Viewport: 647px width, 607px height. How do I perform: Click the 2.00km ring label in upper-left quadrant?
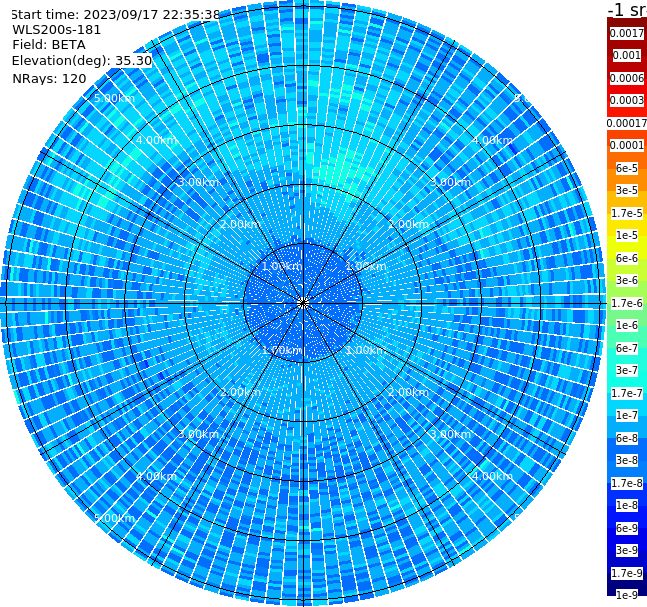point(241,224)
